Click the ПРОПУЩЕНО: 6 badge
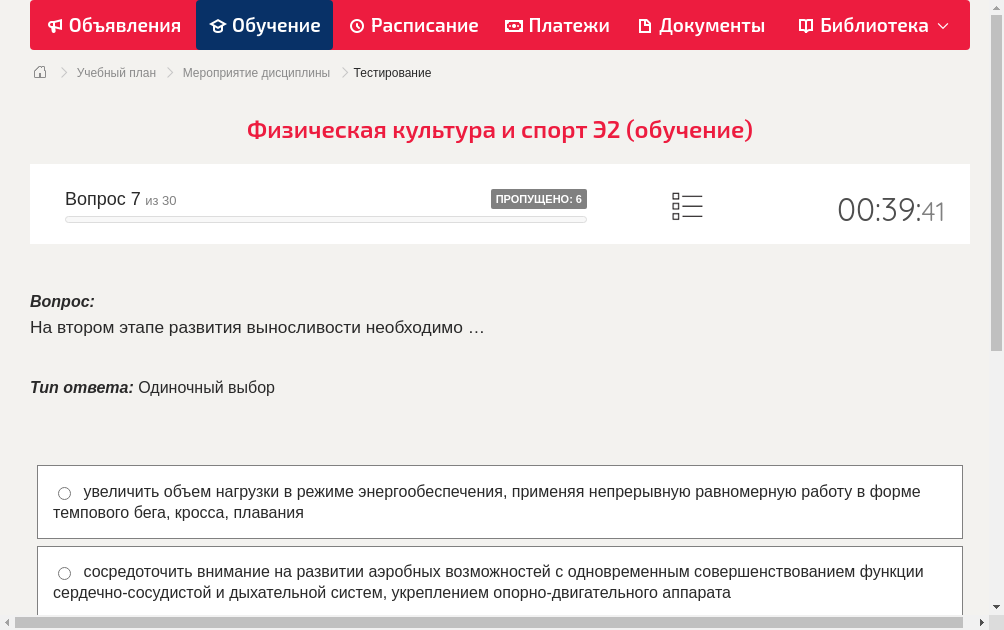Image resolution: width=1004 pixels, height=630 pixels. click(540, 198)
